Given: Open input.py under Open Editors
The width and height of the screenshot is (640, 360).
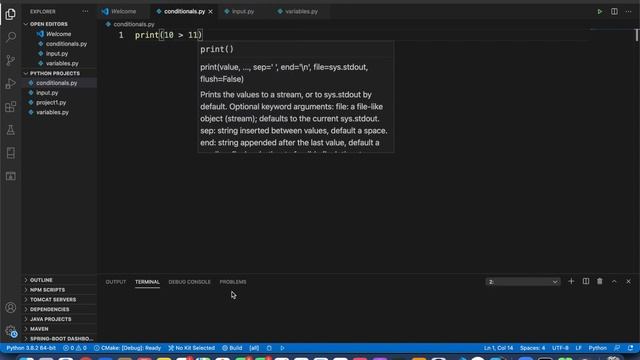Looking at the screenshot, I should pyautogui.click(x=57, y=53).
